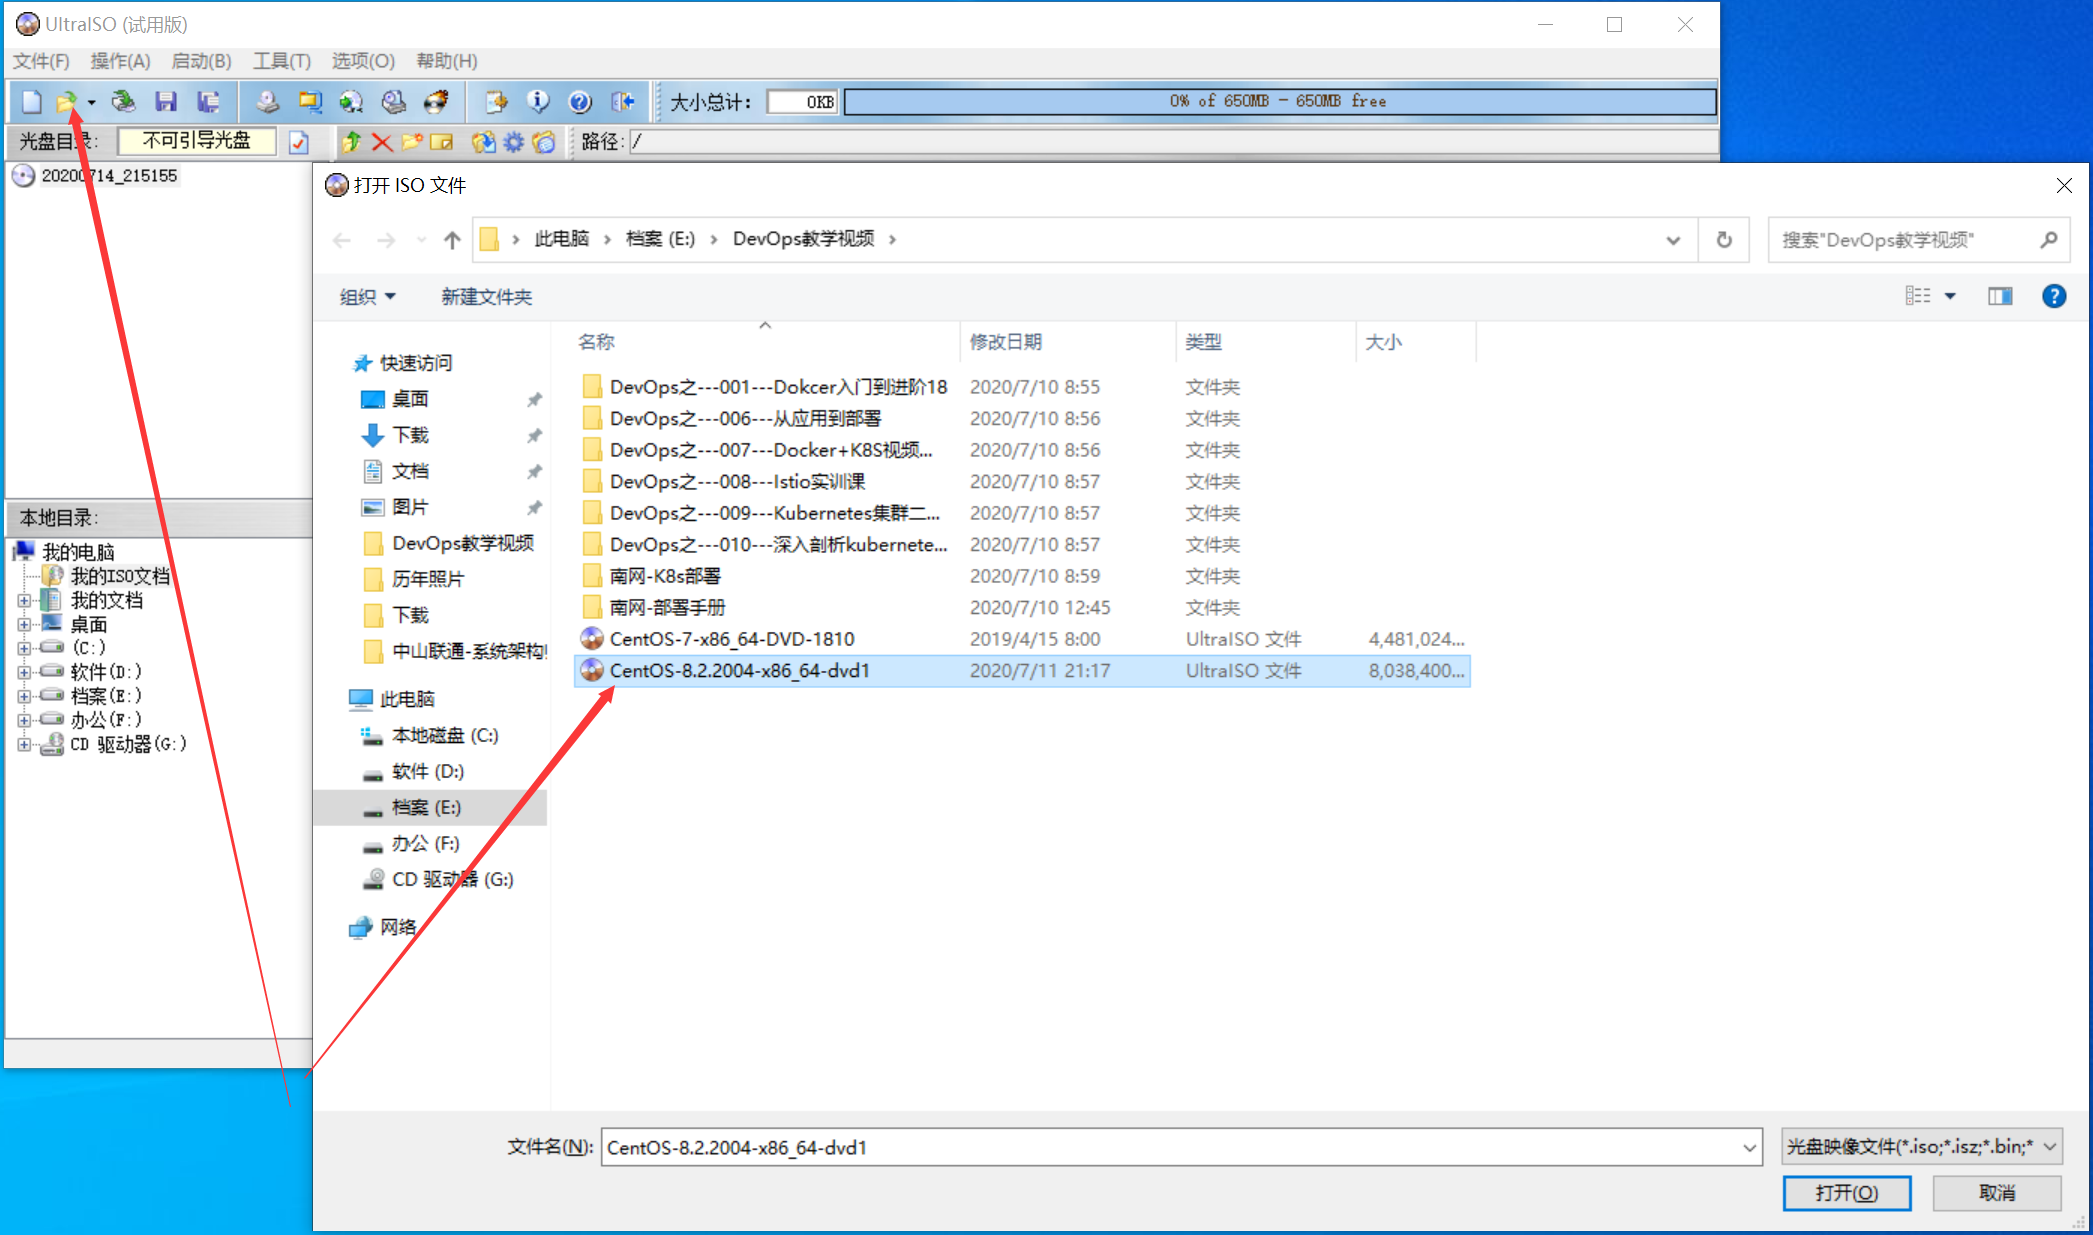
Task: Click the Make CD image drive icon
Action: [x=267, y=102]
